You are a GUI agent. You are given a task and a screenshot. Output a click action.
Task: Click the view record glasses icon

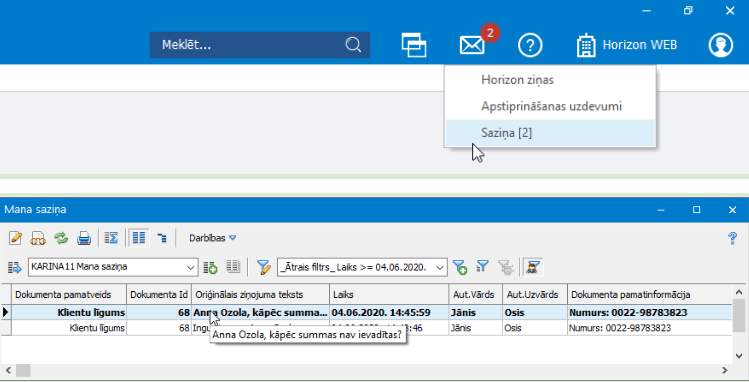coord(38,238)
